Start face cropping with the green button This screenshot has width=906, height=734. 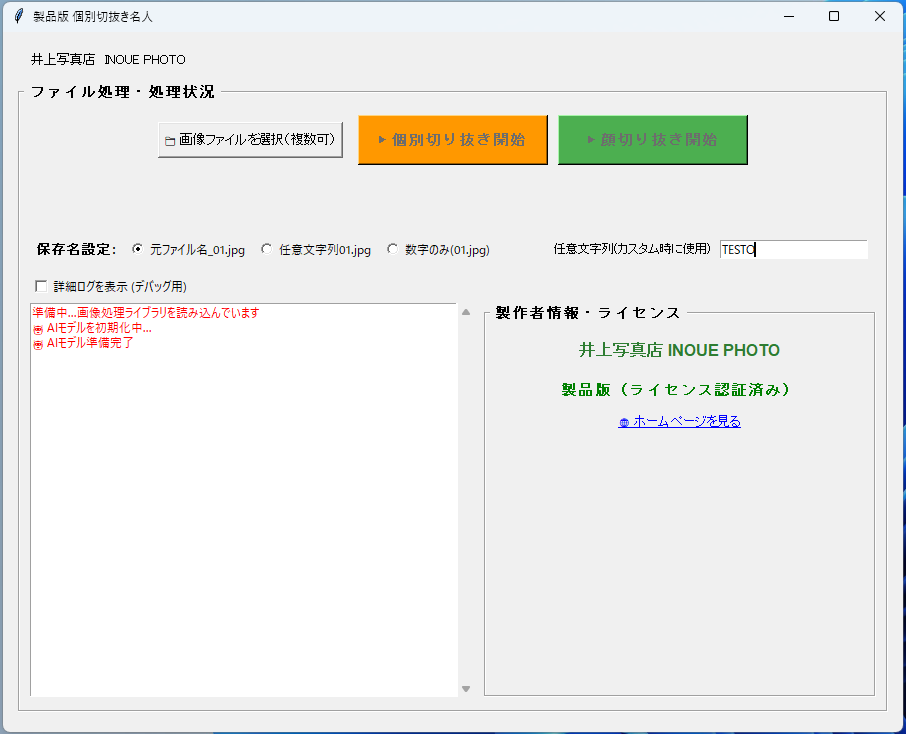[x=653, y=140]
